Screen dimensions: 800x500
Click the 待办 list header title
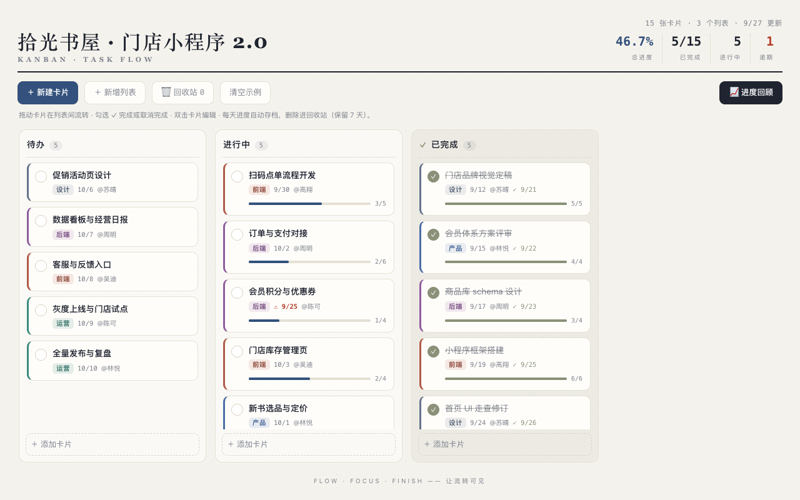tap(35, 145)
